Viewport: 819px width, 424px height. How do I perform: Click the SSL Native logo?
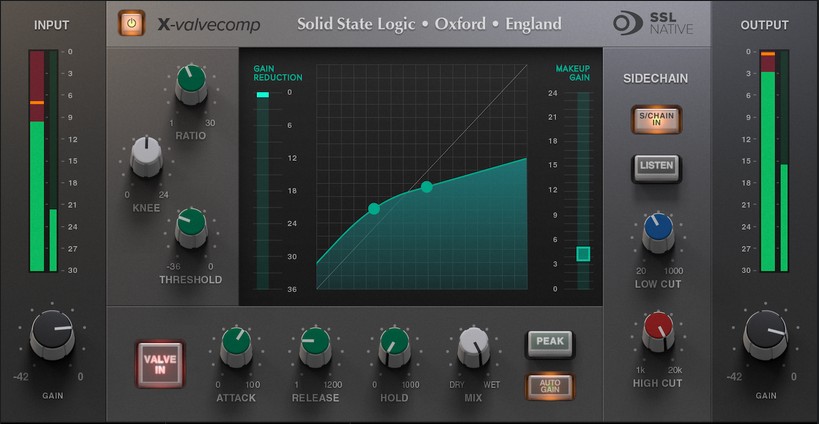point(653,23)
